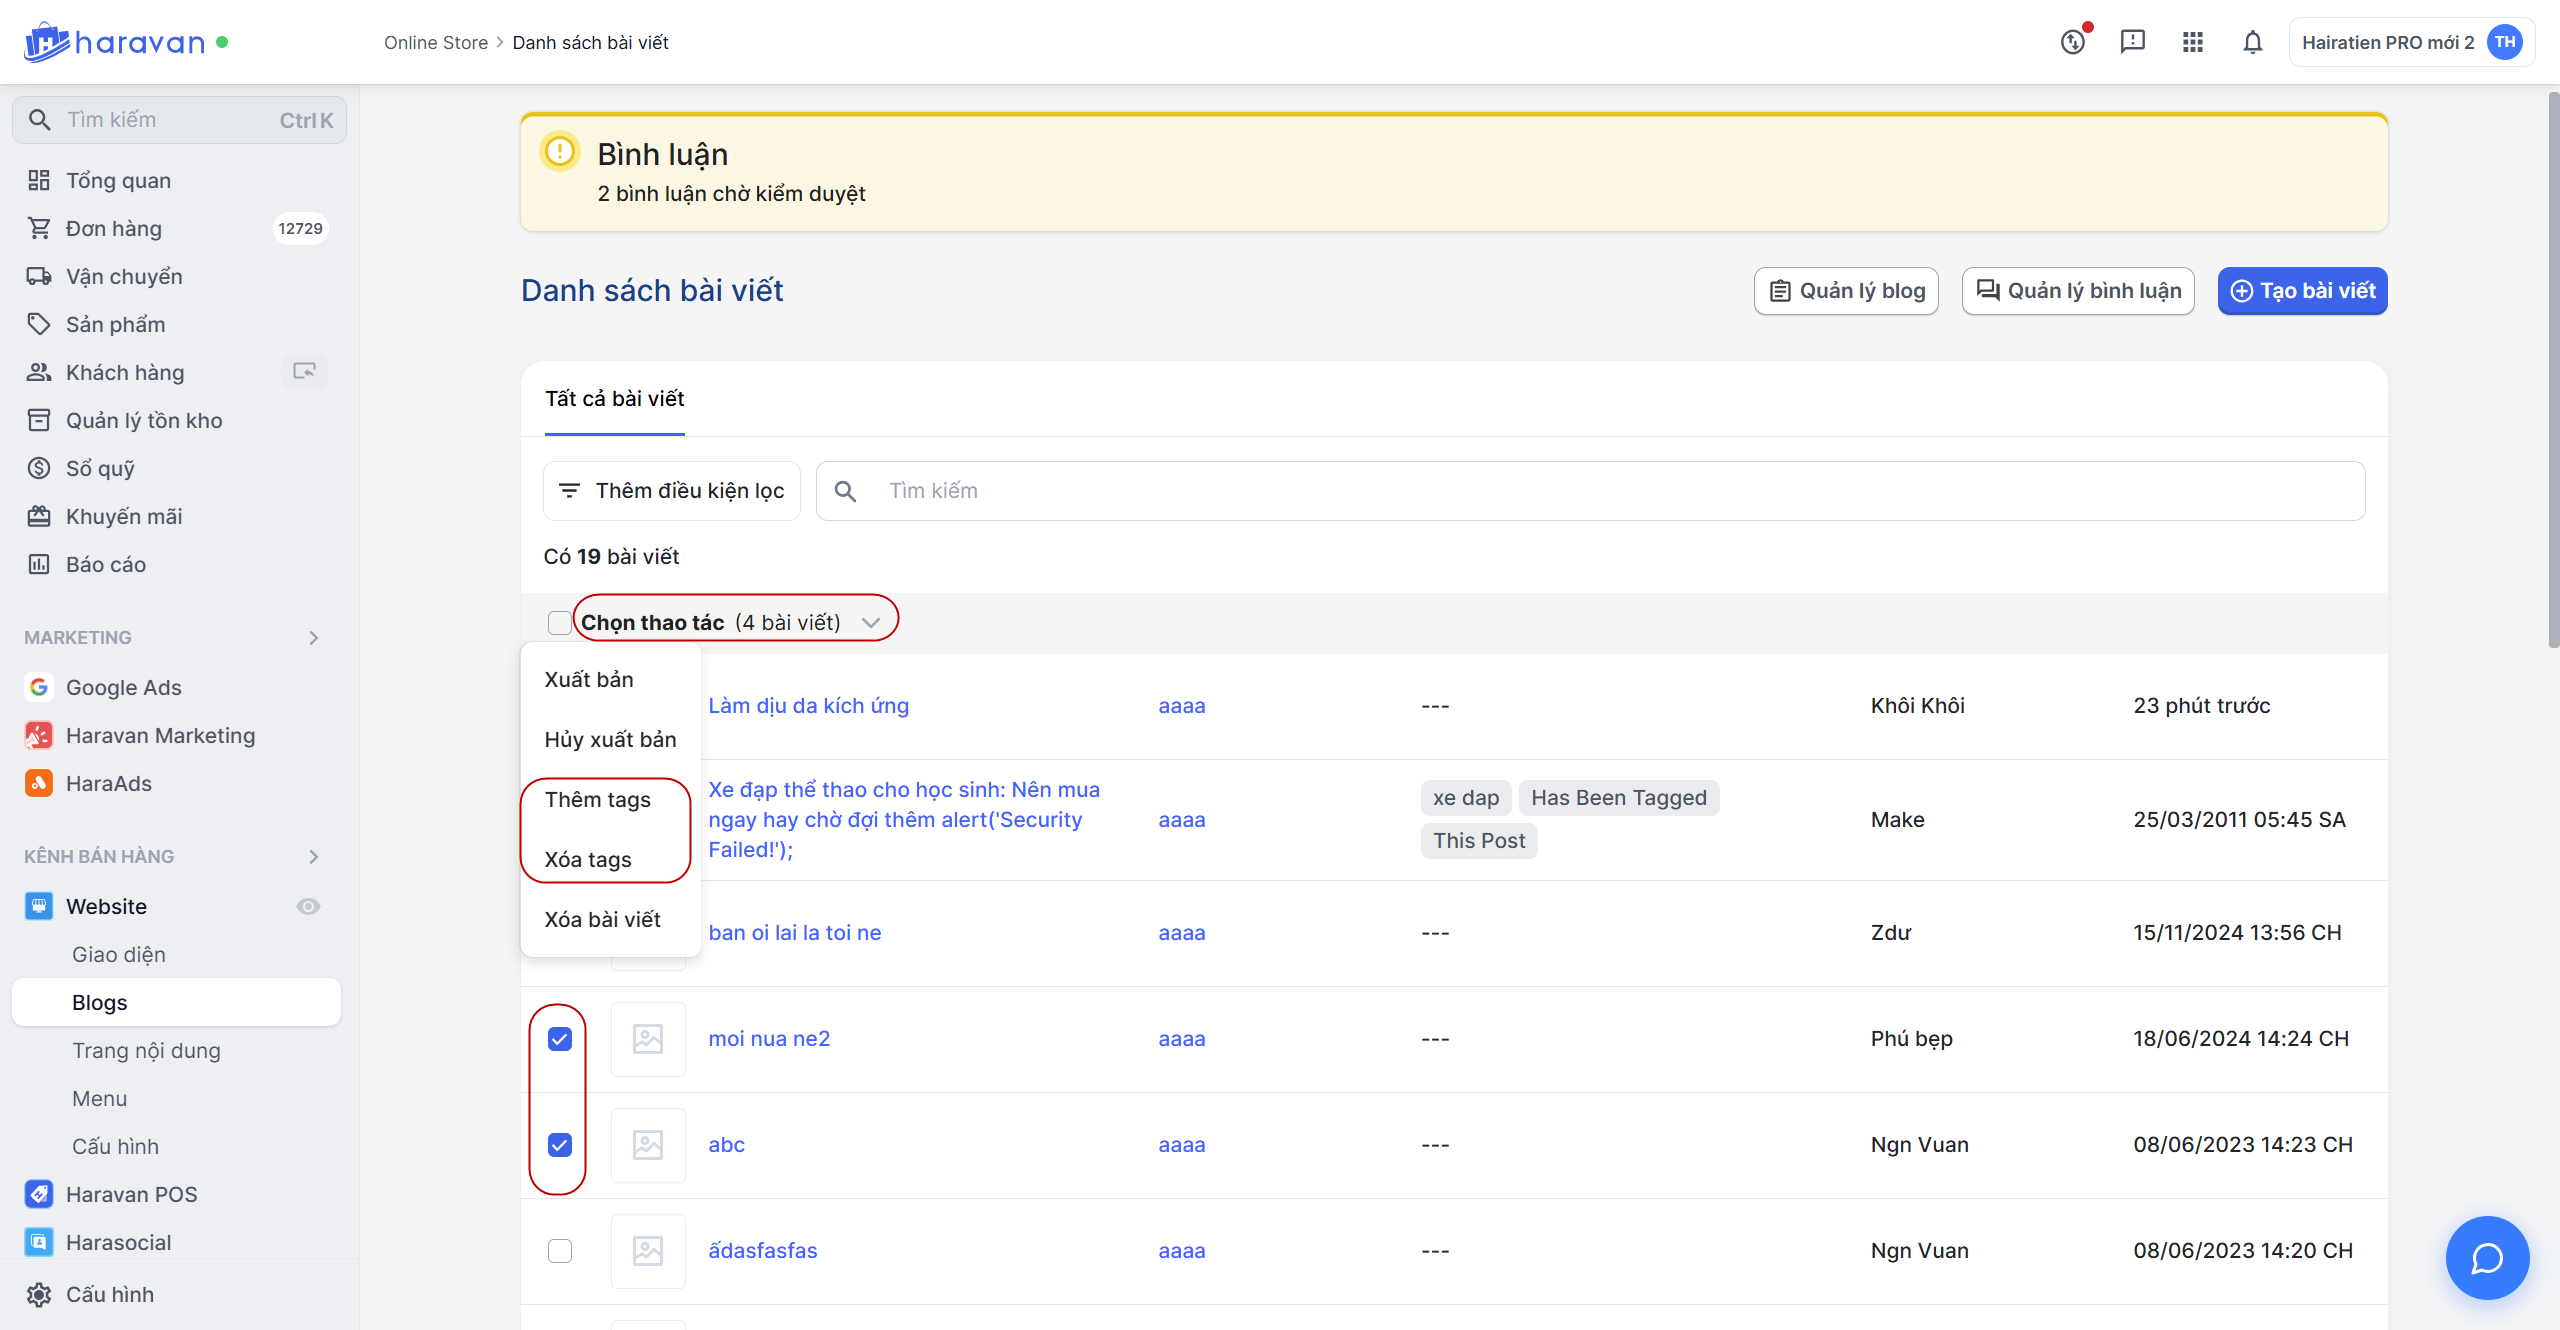Screen dimensions: 2560x1330
Task: Check the ádasfasfas post checkbox
Action: (560, 1251)
